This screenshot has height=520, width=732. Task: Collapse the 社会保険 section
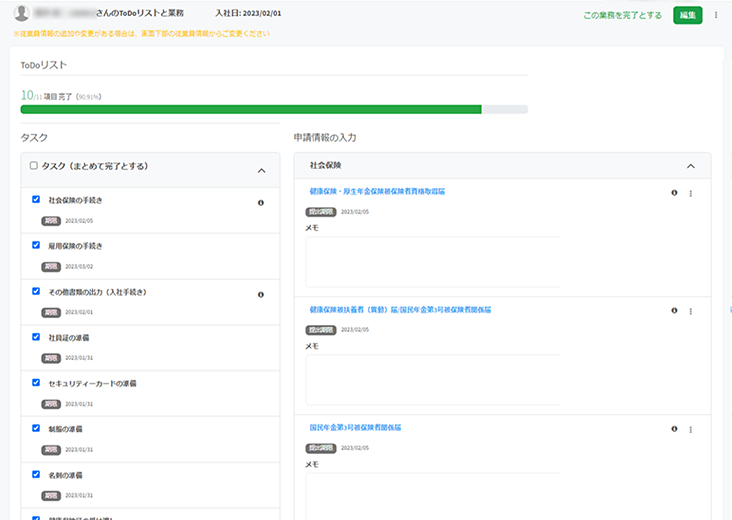690,166
